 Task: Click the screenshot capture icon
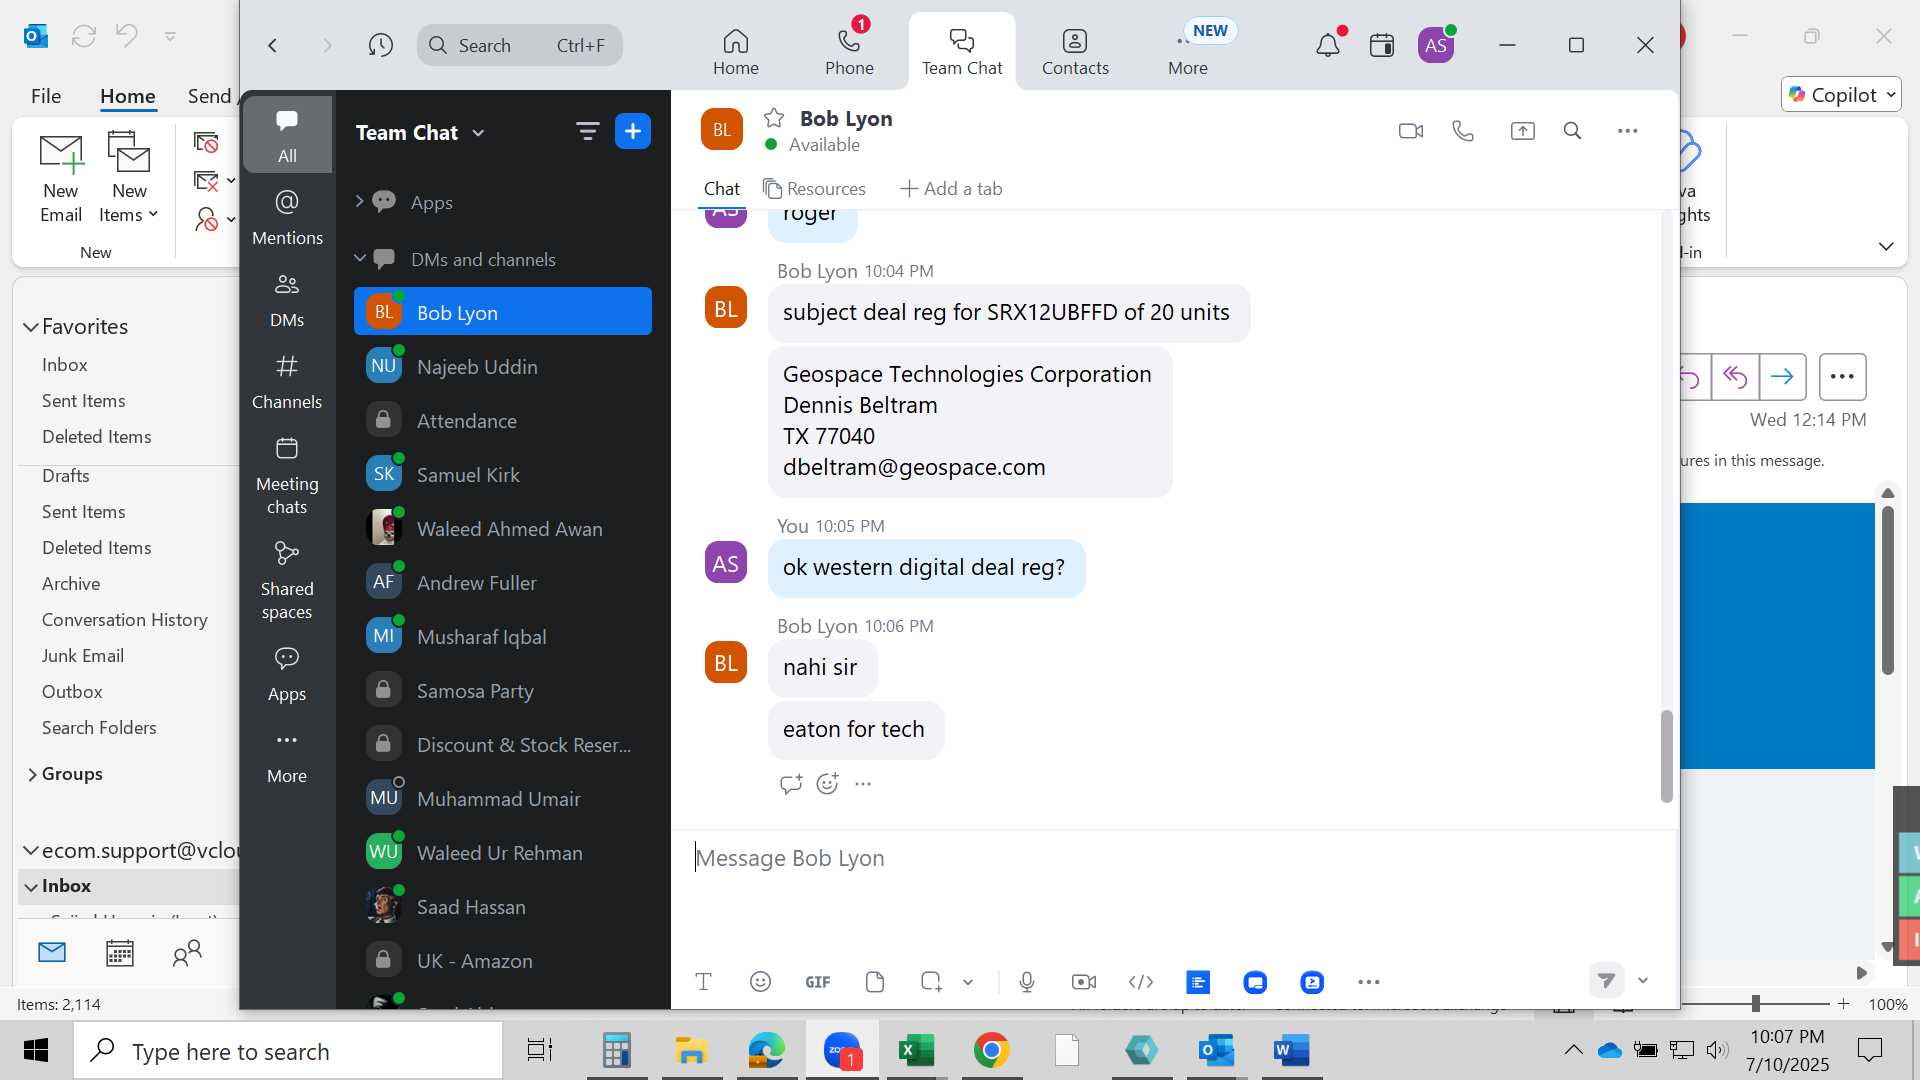coord(931,982)
